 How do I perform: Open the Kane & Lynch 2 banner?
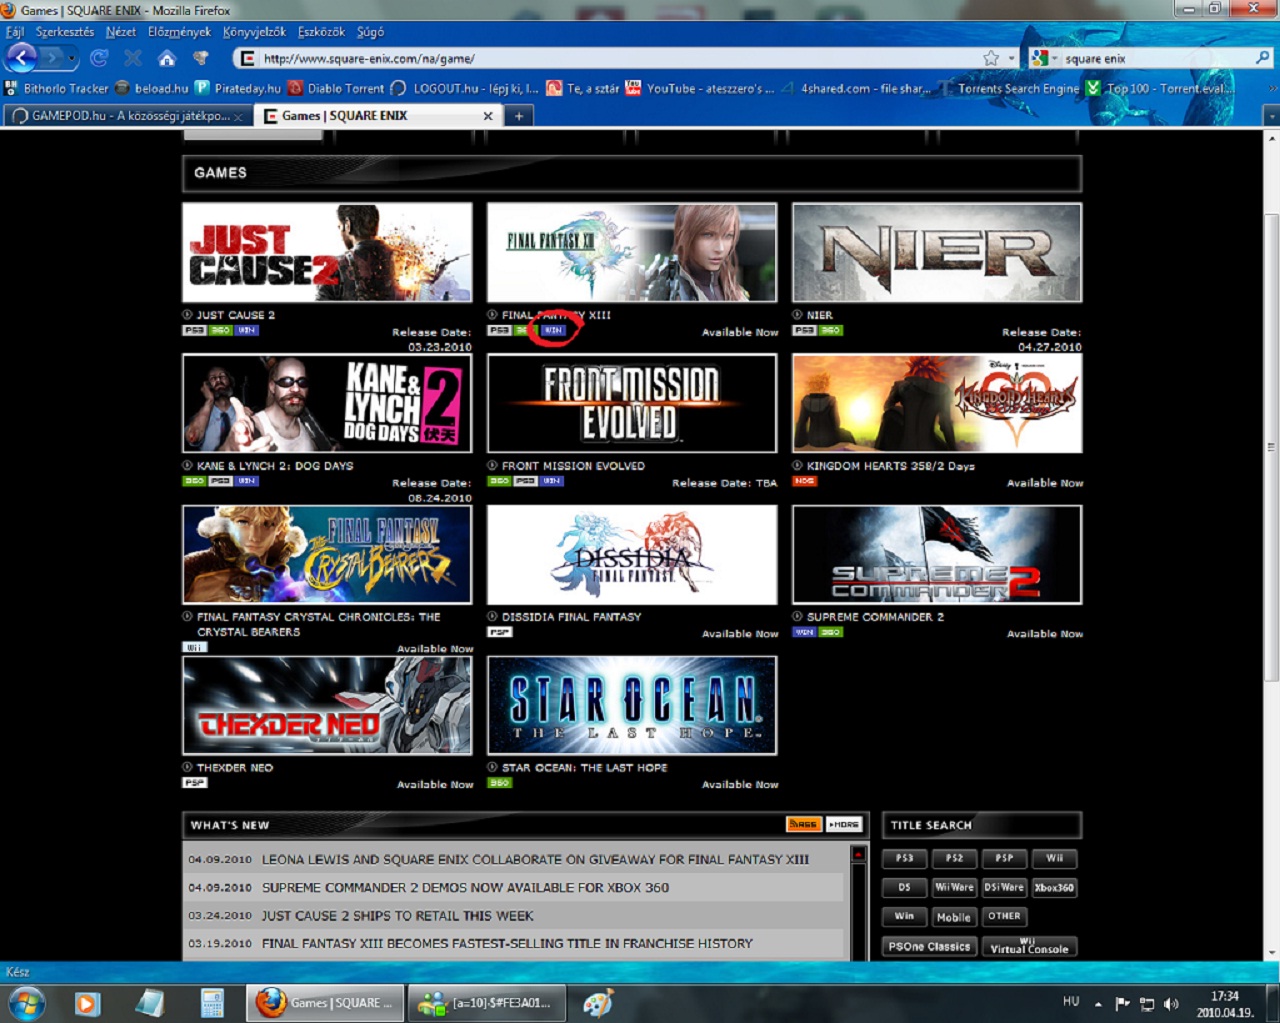click(x=327, y=403)
